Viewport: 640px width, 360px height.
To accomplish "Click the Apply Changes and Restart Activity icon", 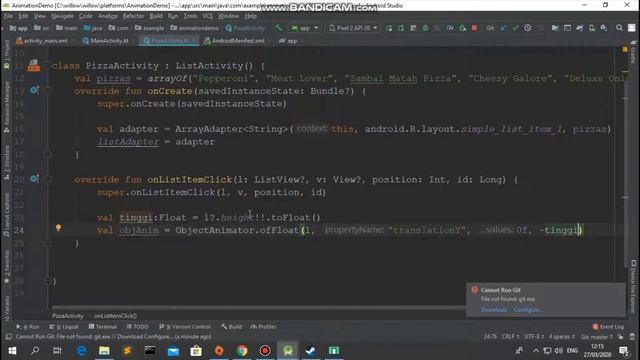I will [389, 28].
